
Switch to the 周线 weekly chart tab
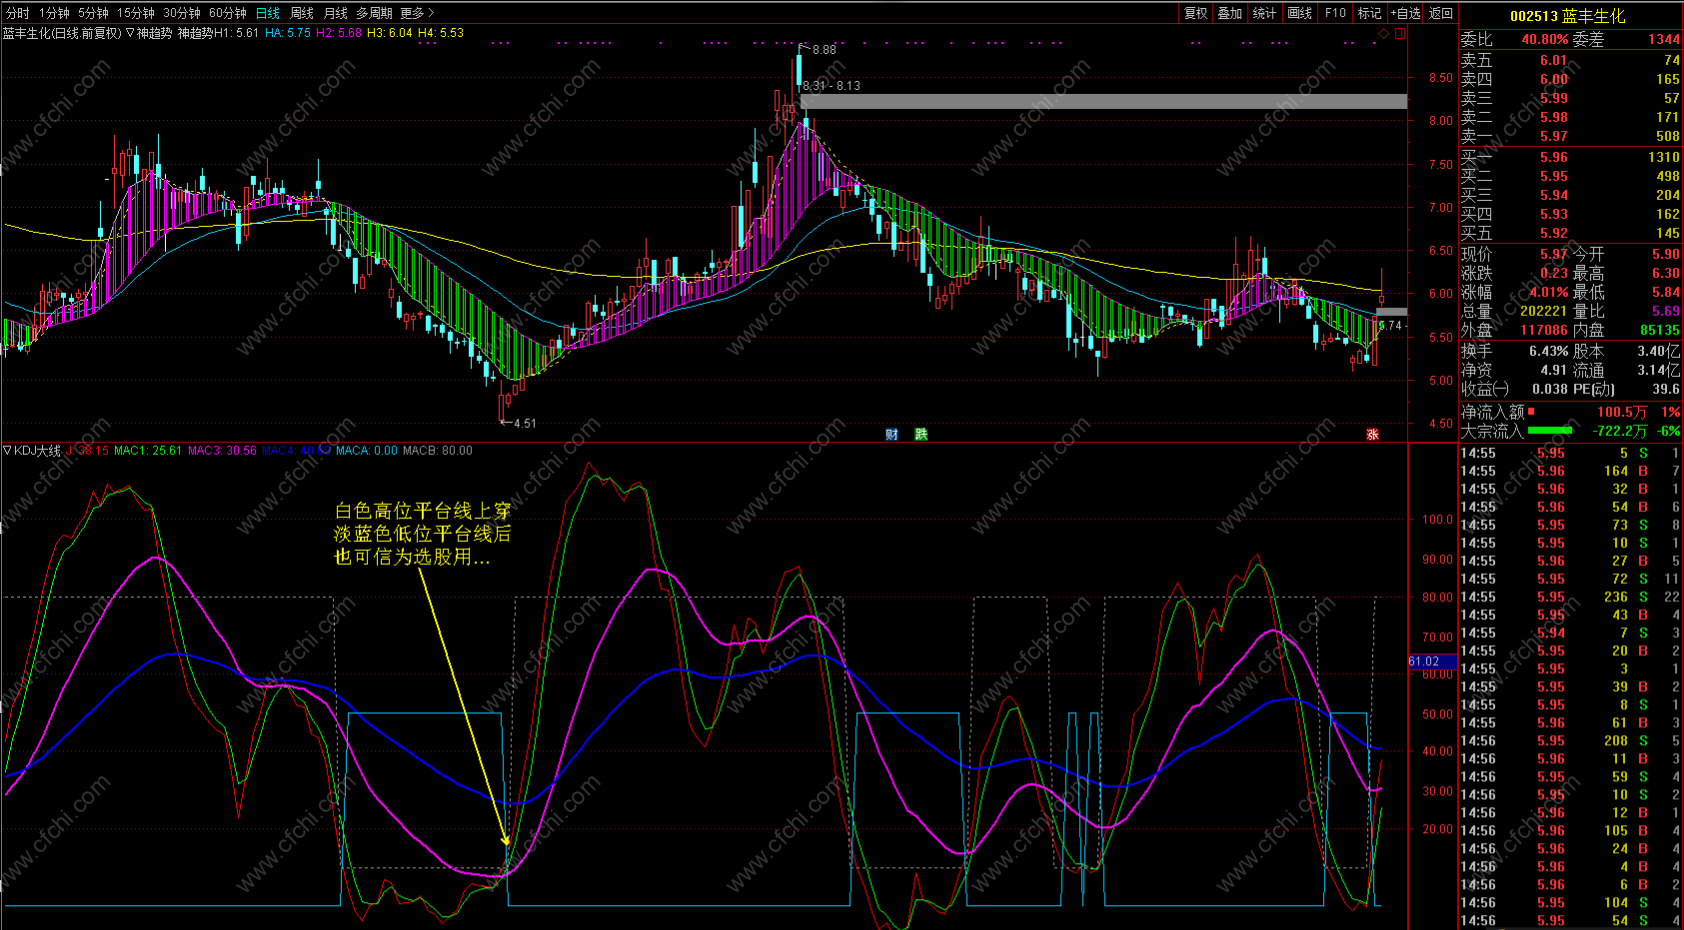pyautogui.click(x=301, y=13)
